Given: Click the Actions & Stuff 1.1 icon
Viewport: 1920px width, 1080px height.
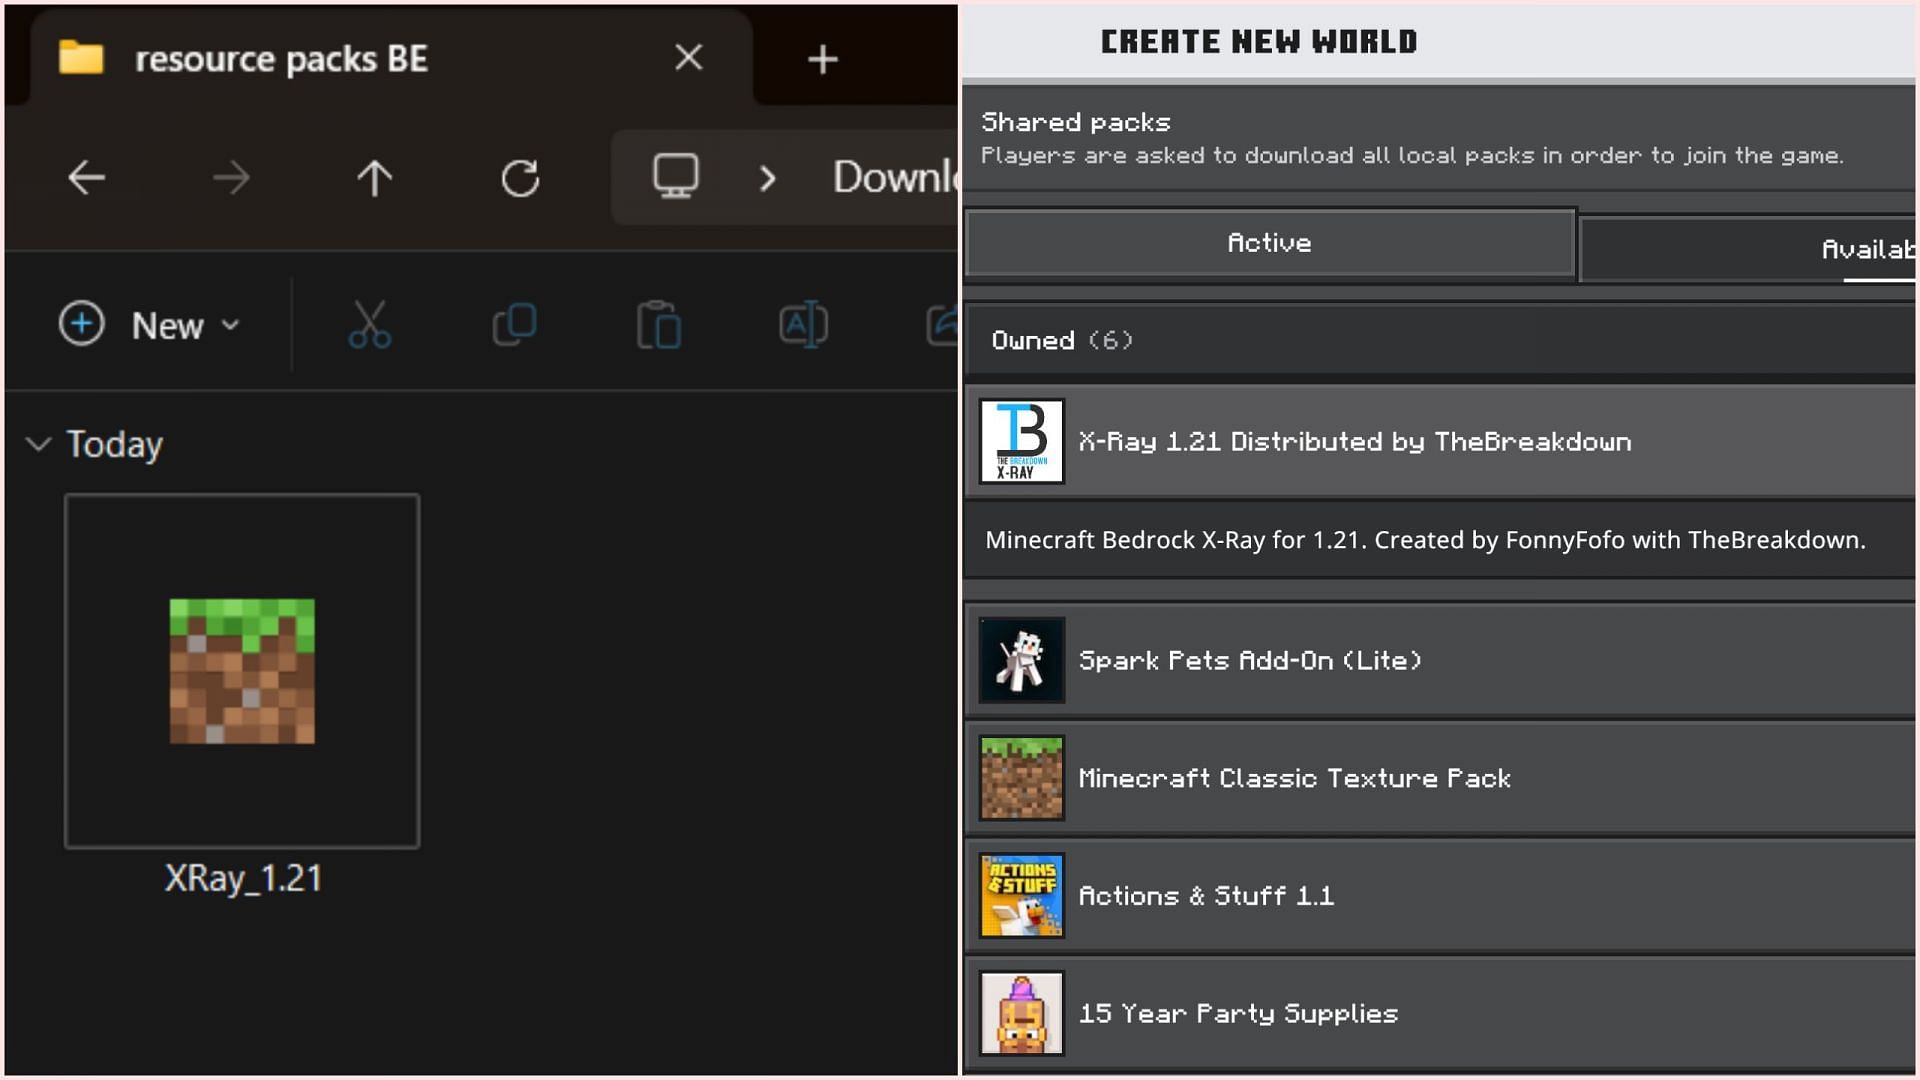Looking at the screenshot, I should (1022, 895).
